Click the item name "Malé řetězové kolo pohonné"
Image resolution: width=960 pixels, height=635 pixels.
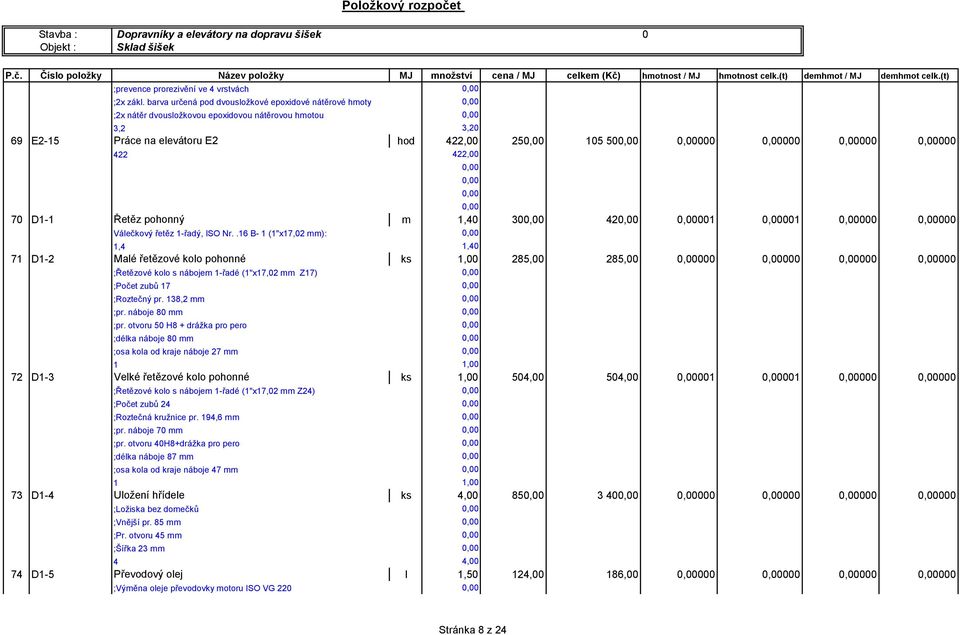(179, 259)
